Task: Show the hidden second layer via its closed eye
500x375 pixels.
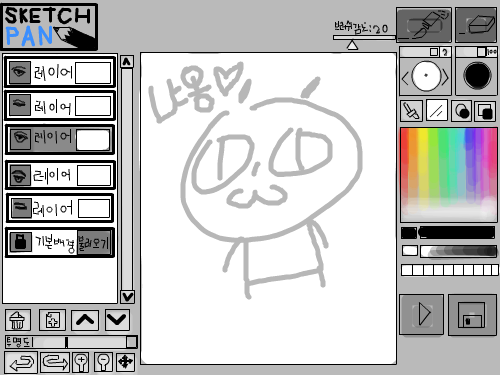Action: click(20, 105)
